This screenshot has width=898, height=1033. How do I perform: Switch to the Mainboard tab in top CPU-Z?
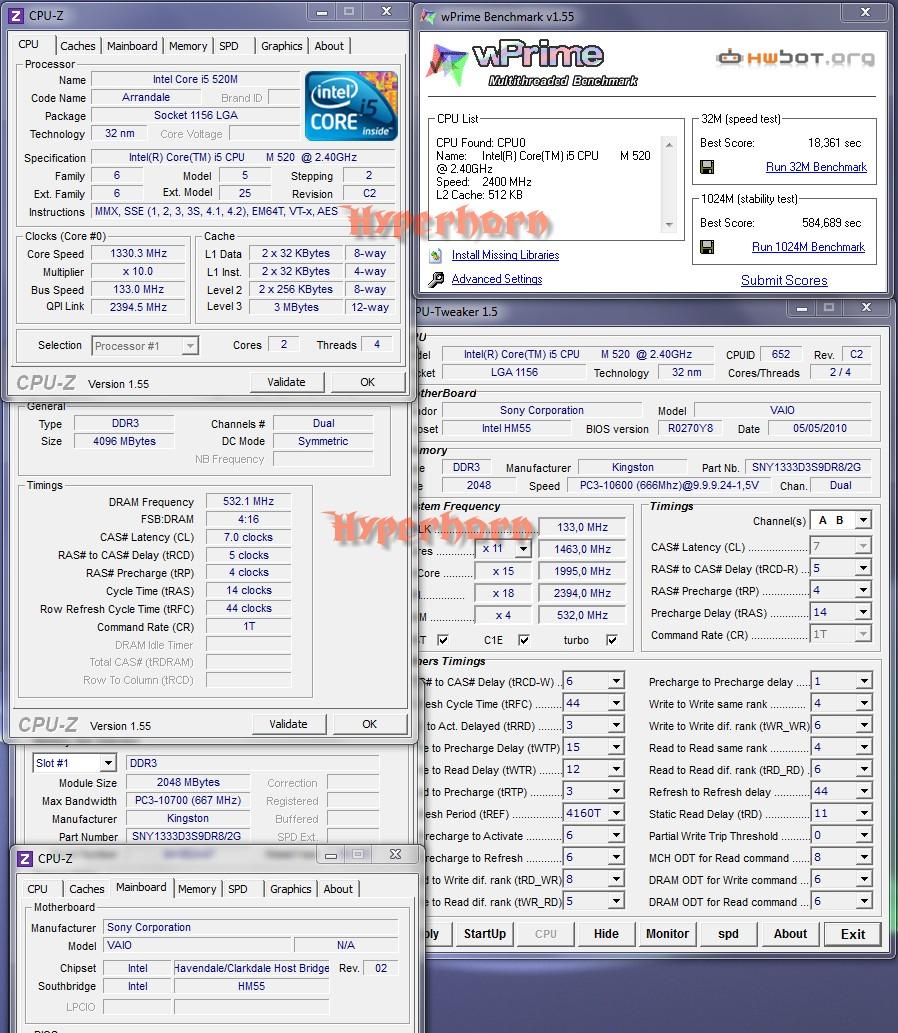132,46
